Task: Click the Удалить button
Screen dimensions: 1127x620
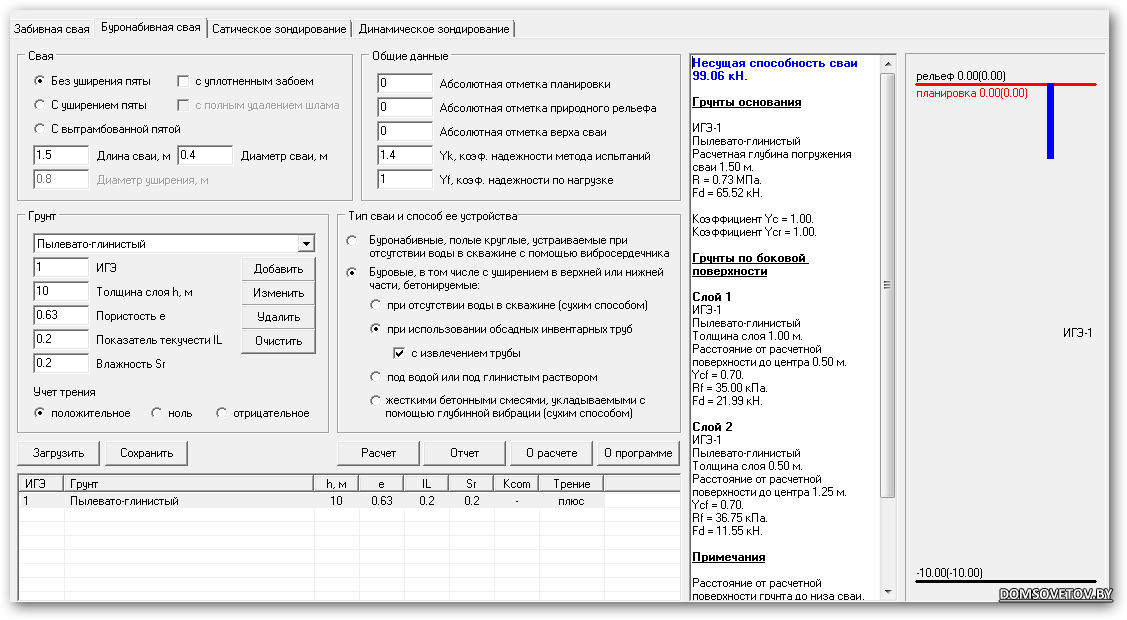Action: (x=278, y=317)
